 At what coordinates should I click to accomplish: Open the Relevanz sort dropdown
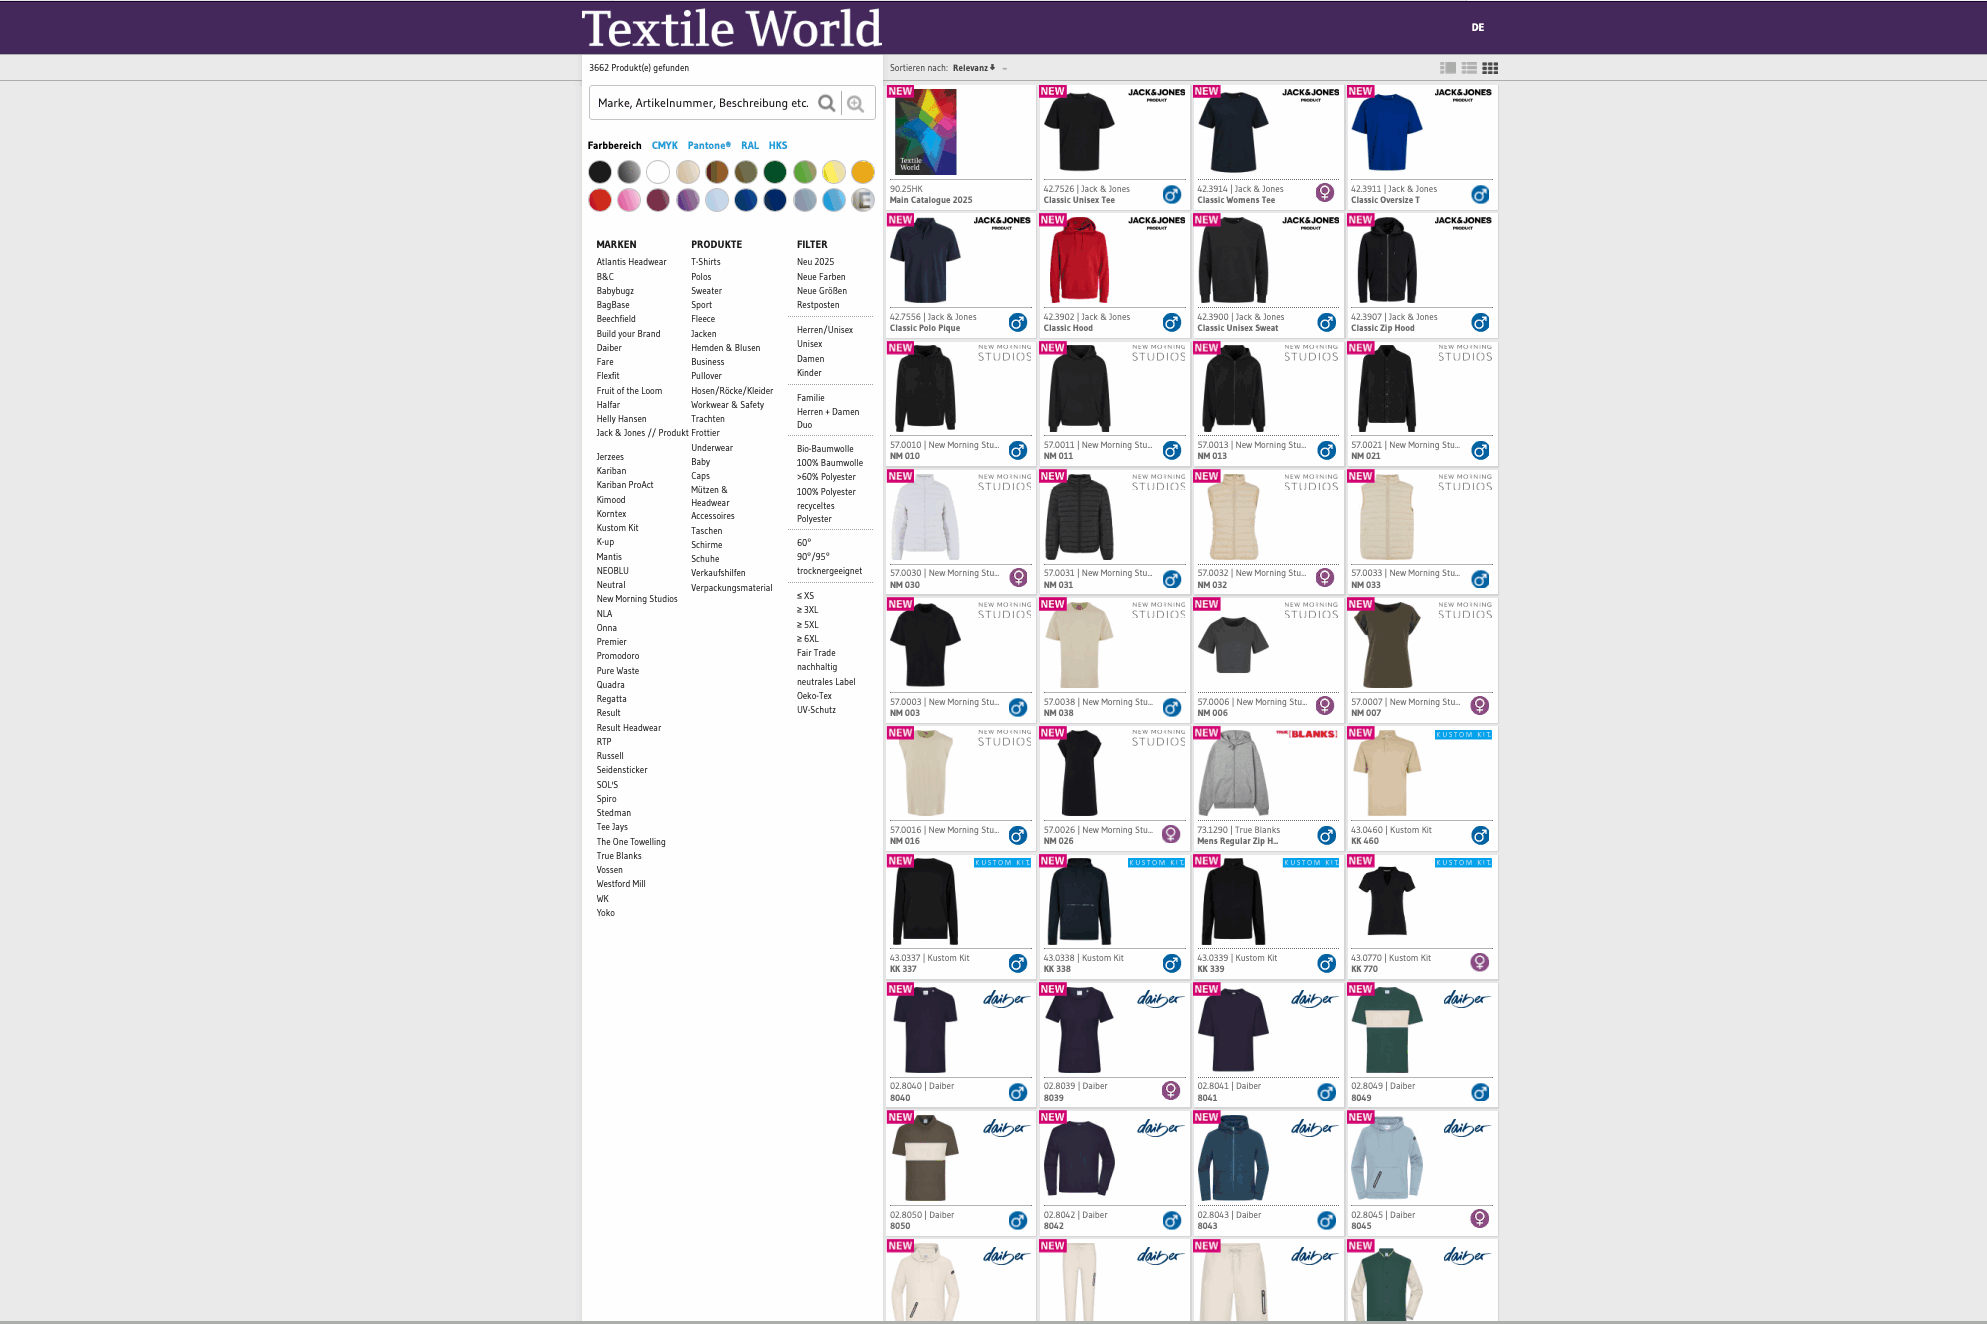[x=974, y=68]
